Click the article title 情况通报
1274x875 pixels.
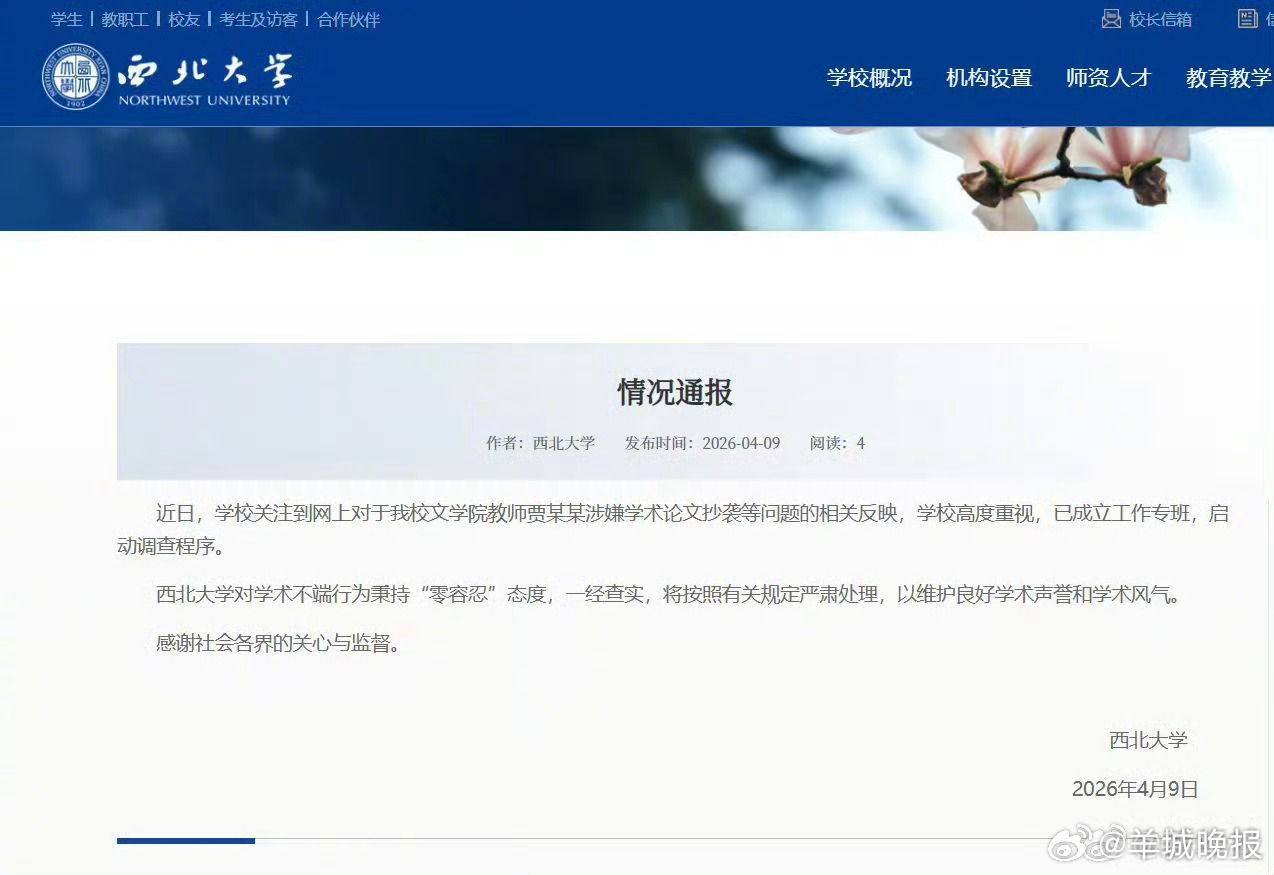point(674,393)
